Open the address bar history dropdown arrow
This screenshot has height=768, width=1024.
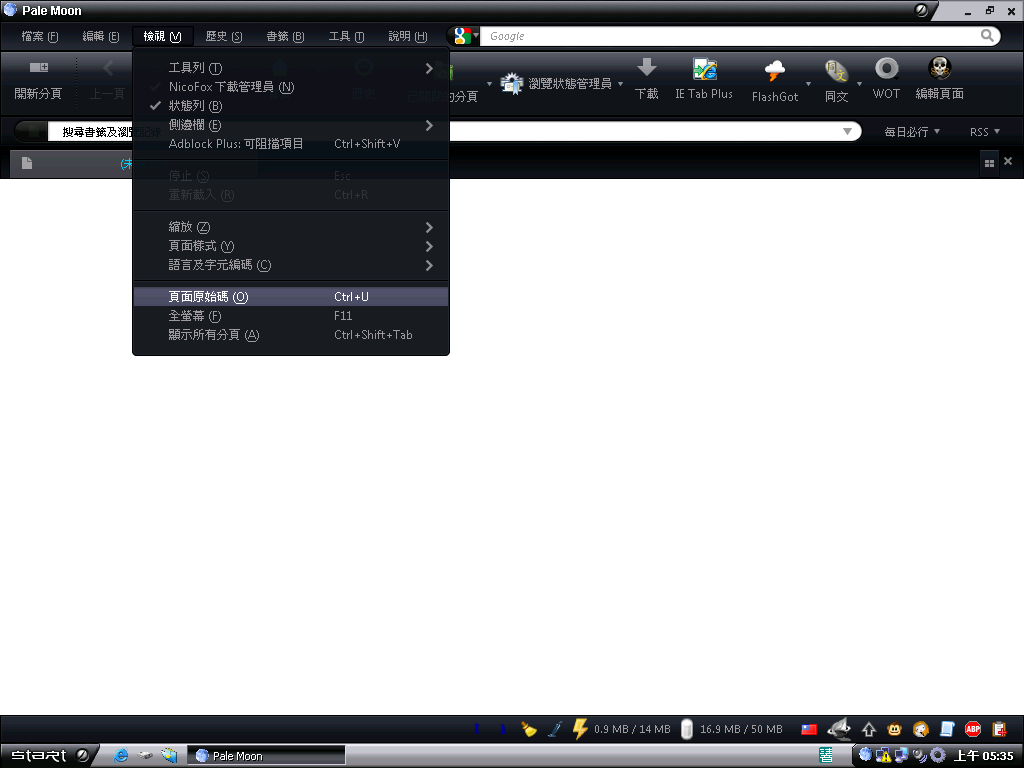pos(847,132)
